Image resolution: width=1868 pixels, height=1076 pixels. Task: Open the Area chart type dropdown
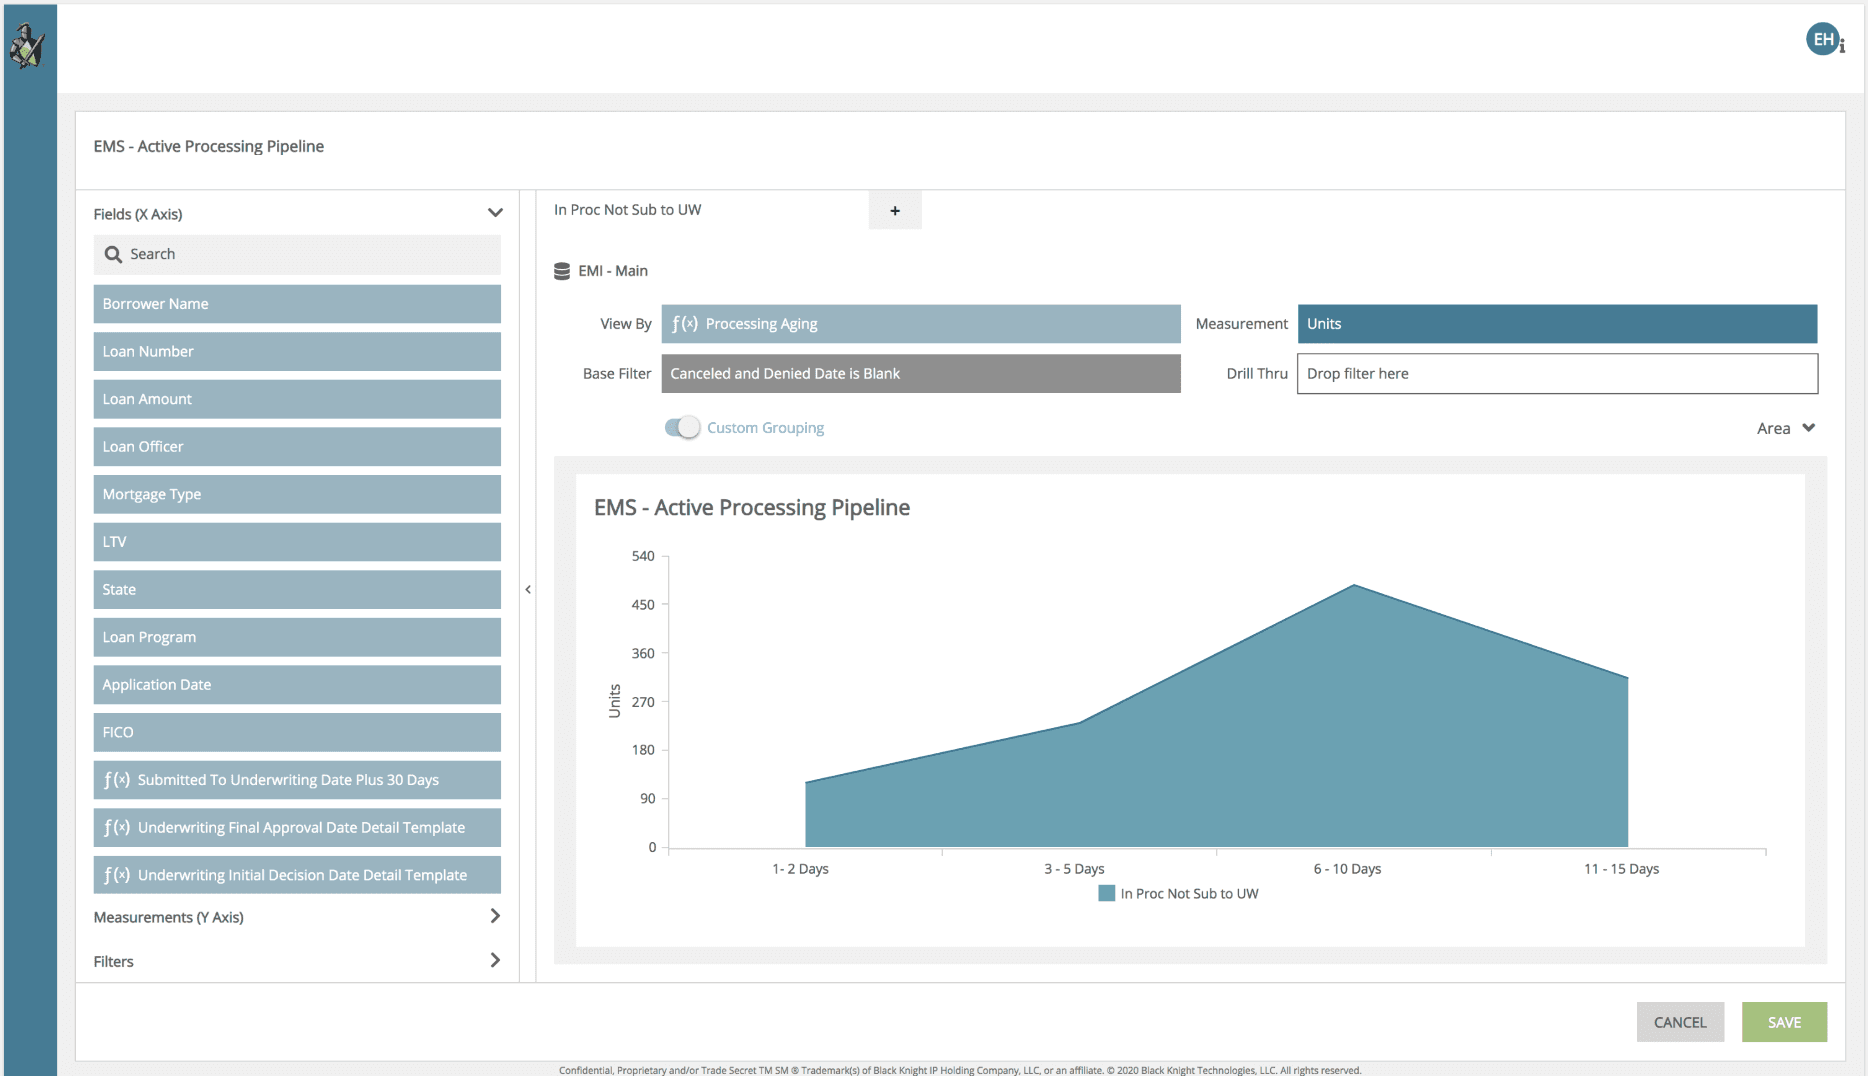1786,428
